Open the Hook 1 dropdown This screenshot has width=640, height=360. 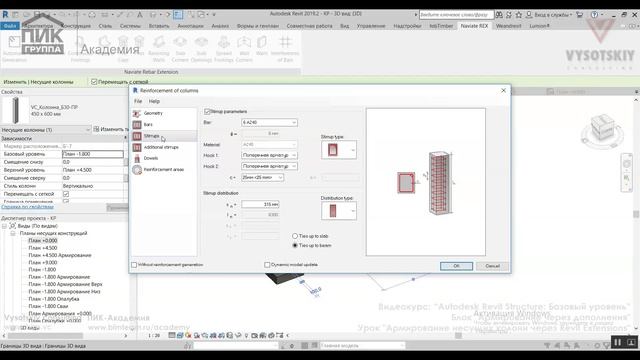pyautogui.click(x=269, y=156)
